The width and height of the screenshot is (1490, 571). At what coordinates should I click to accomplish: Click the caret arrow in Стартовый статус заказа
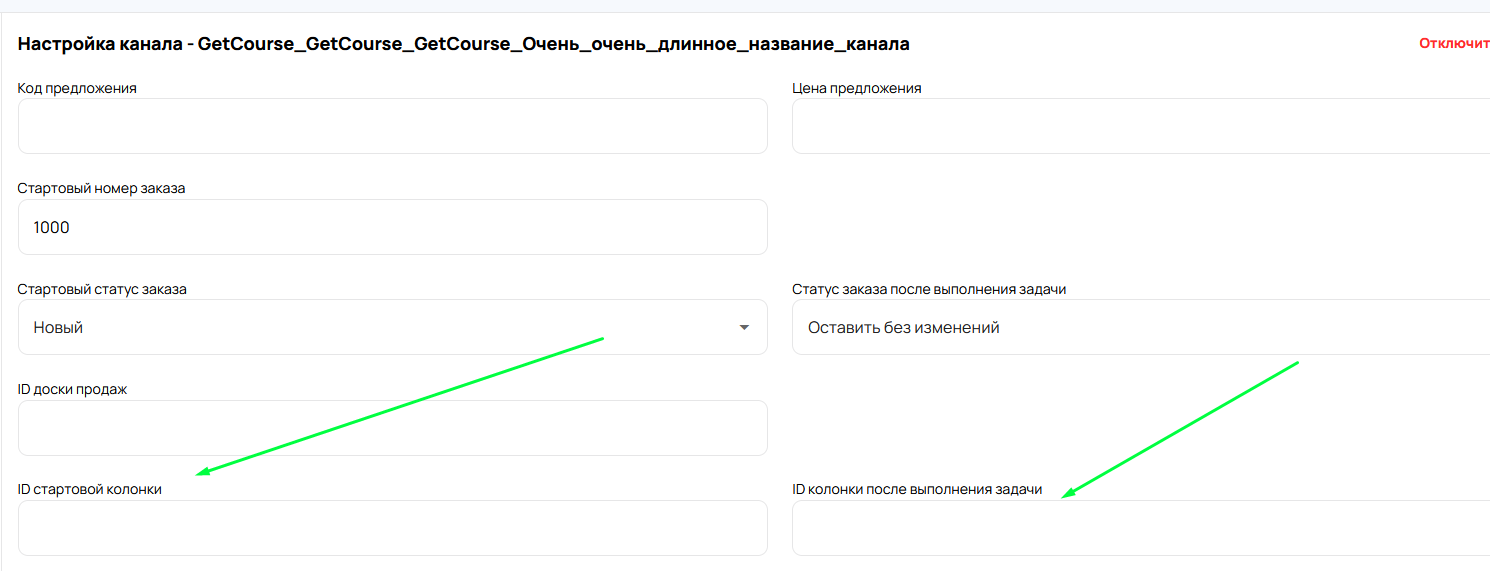pyautogui.click(x=743, y=327)
